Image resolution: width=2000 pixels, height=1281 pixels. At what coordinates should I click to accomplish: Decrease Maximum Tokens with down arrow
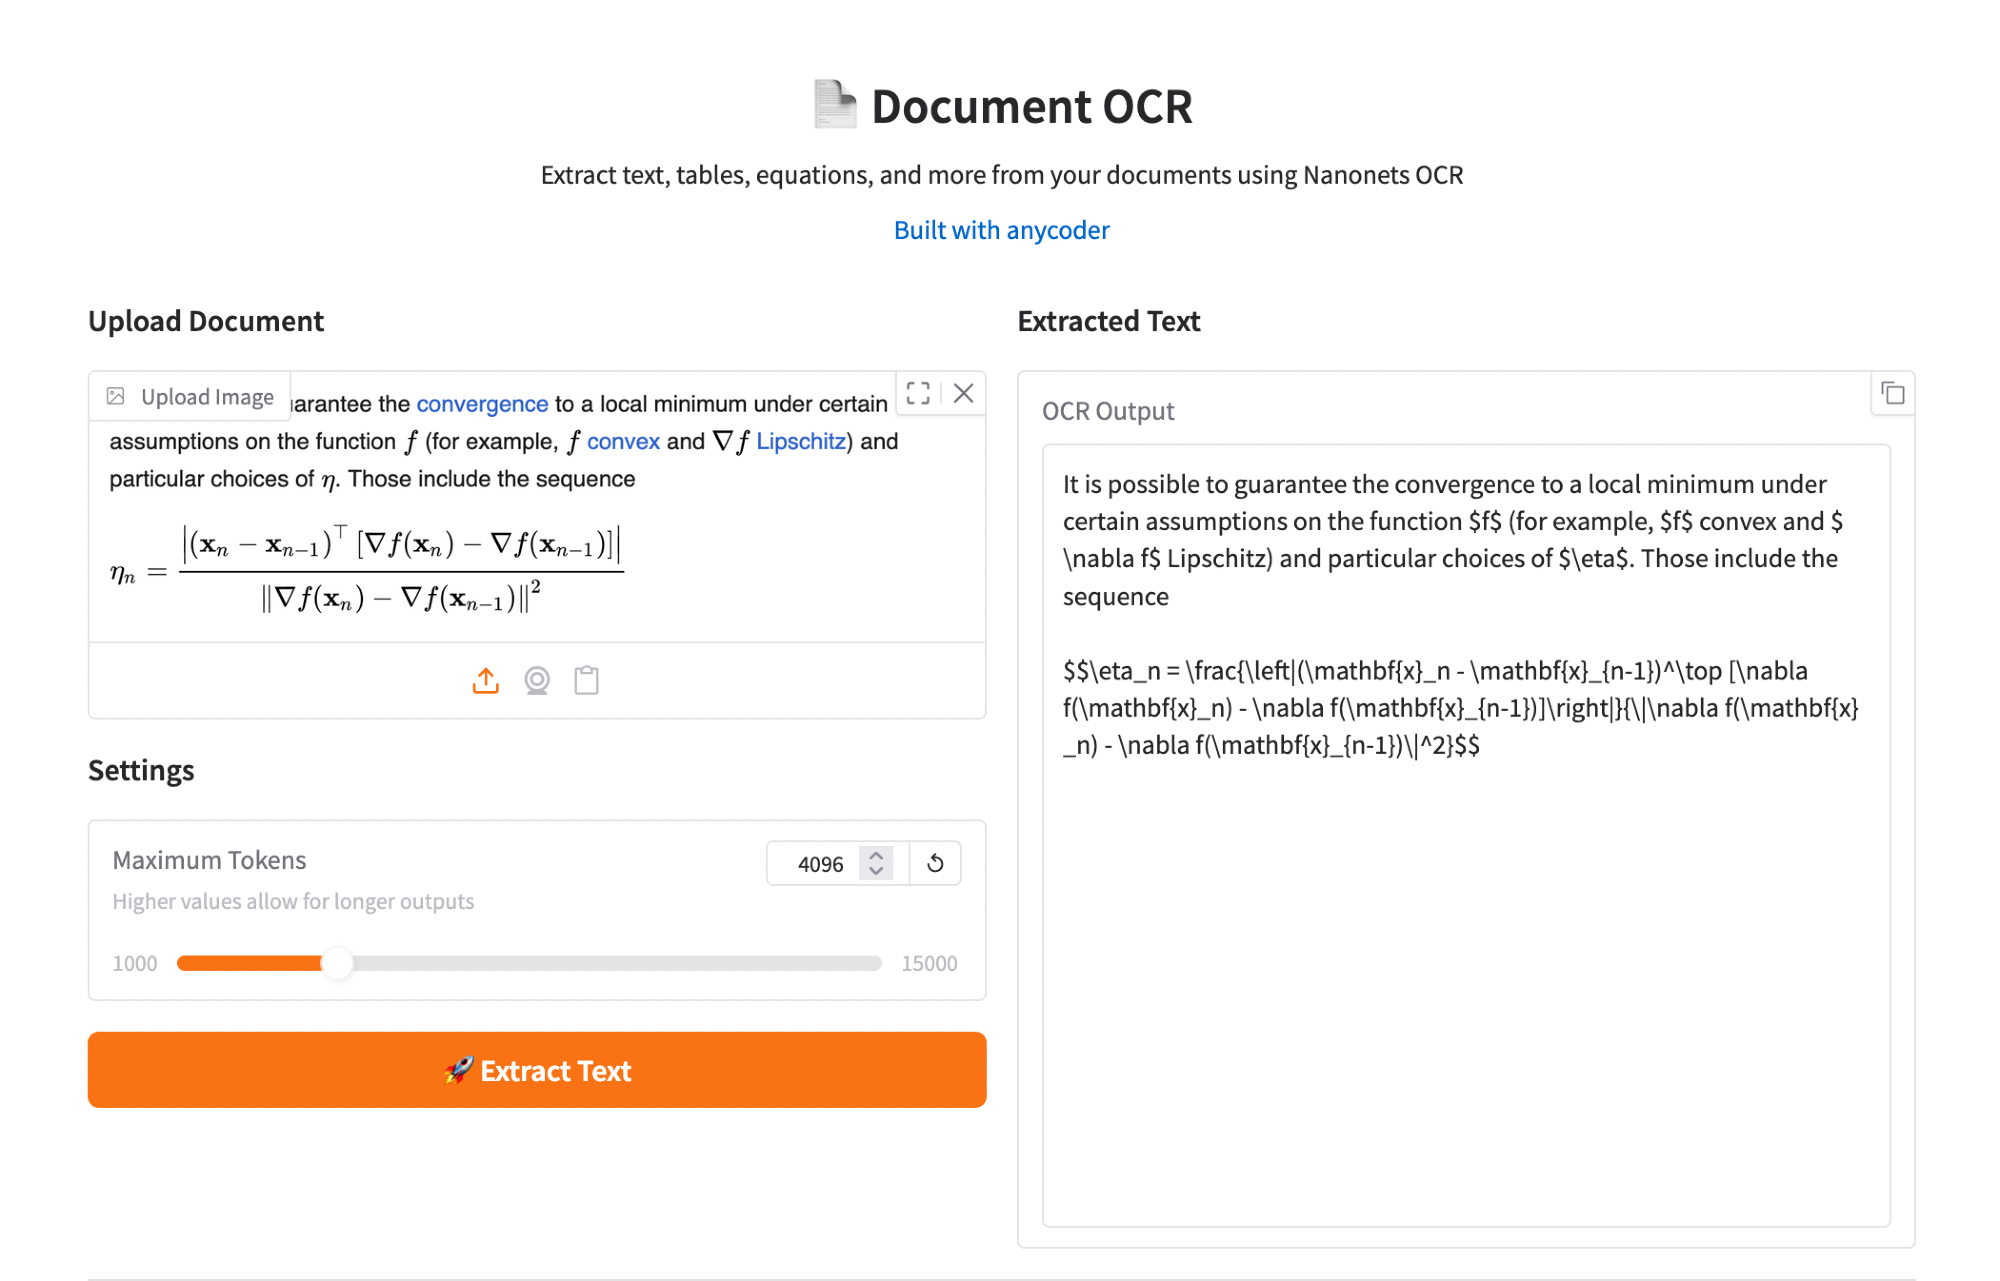click(x=876, y=871)
